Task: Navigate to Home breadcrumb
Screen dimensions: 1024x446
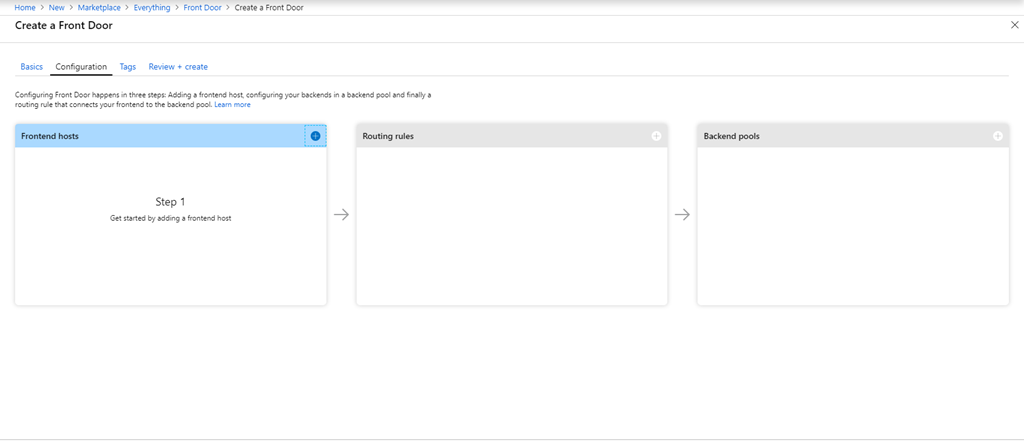Action: pyautogui.click(x=25, y=8)
